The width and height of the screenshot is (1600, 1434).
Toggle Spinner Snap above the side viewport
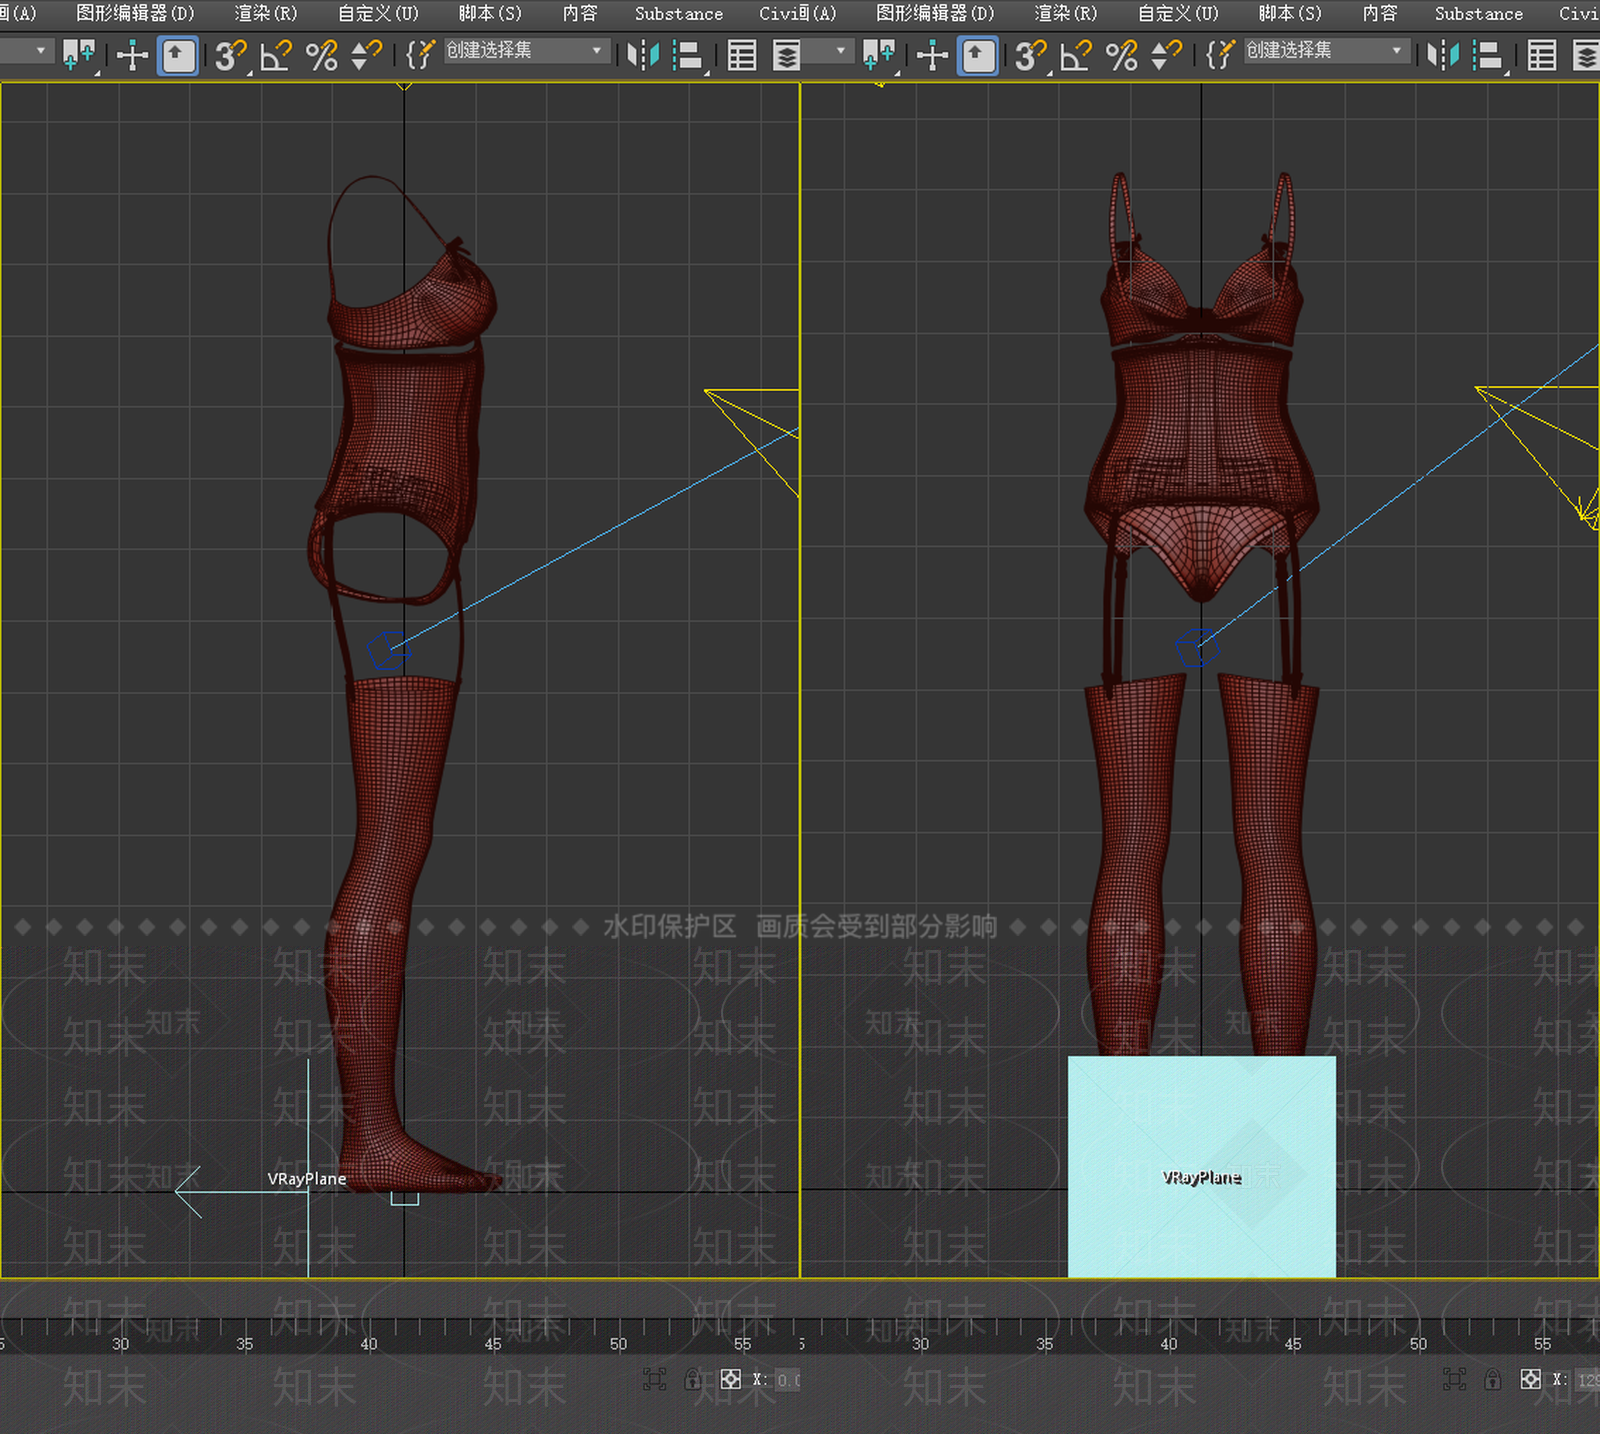(366, 55)
